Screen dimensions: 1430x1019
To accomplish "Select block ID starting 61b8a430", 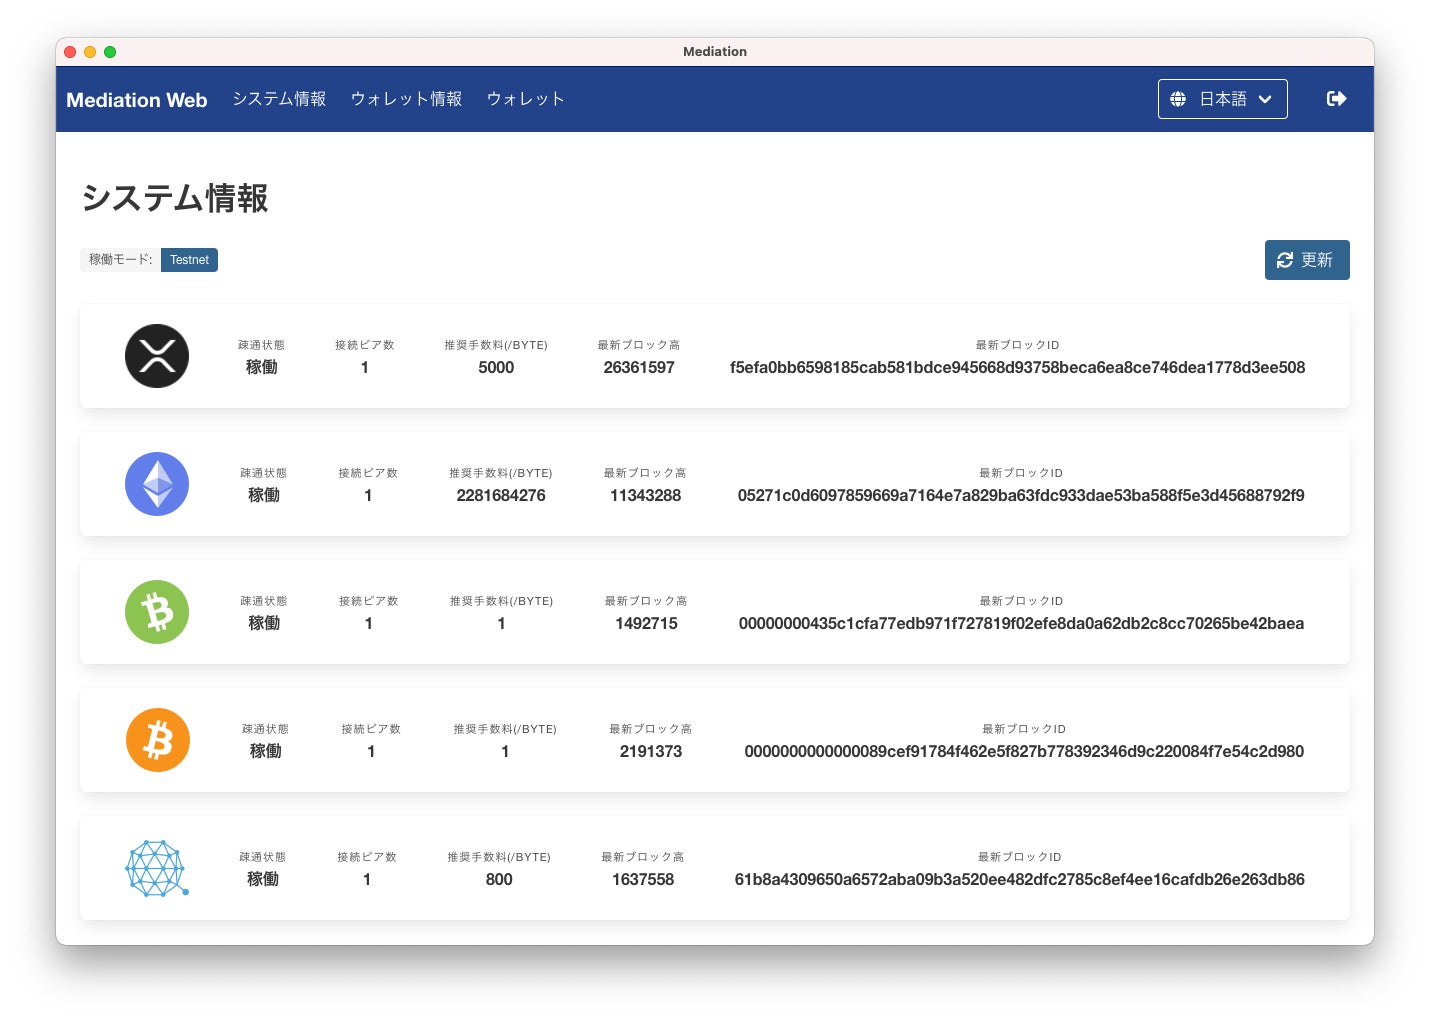I will click(1019, 879).
